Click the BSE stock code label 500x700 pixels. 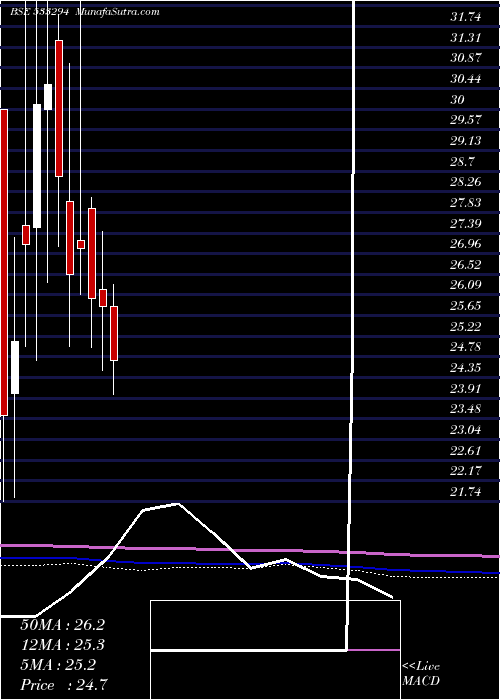[39, 12]
